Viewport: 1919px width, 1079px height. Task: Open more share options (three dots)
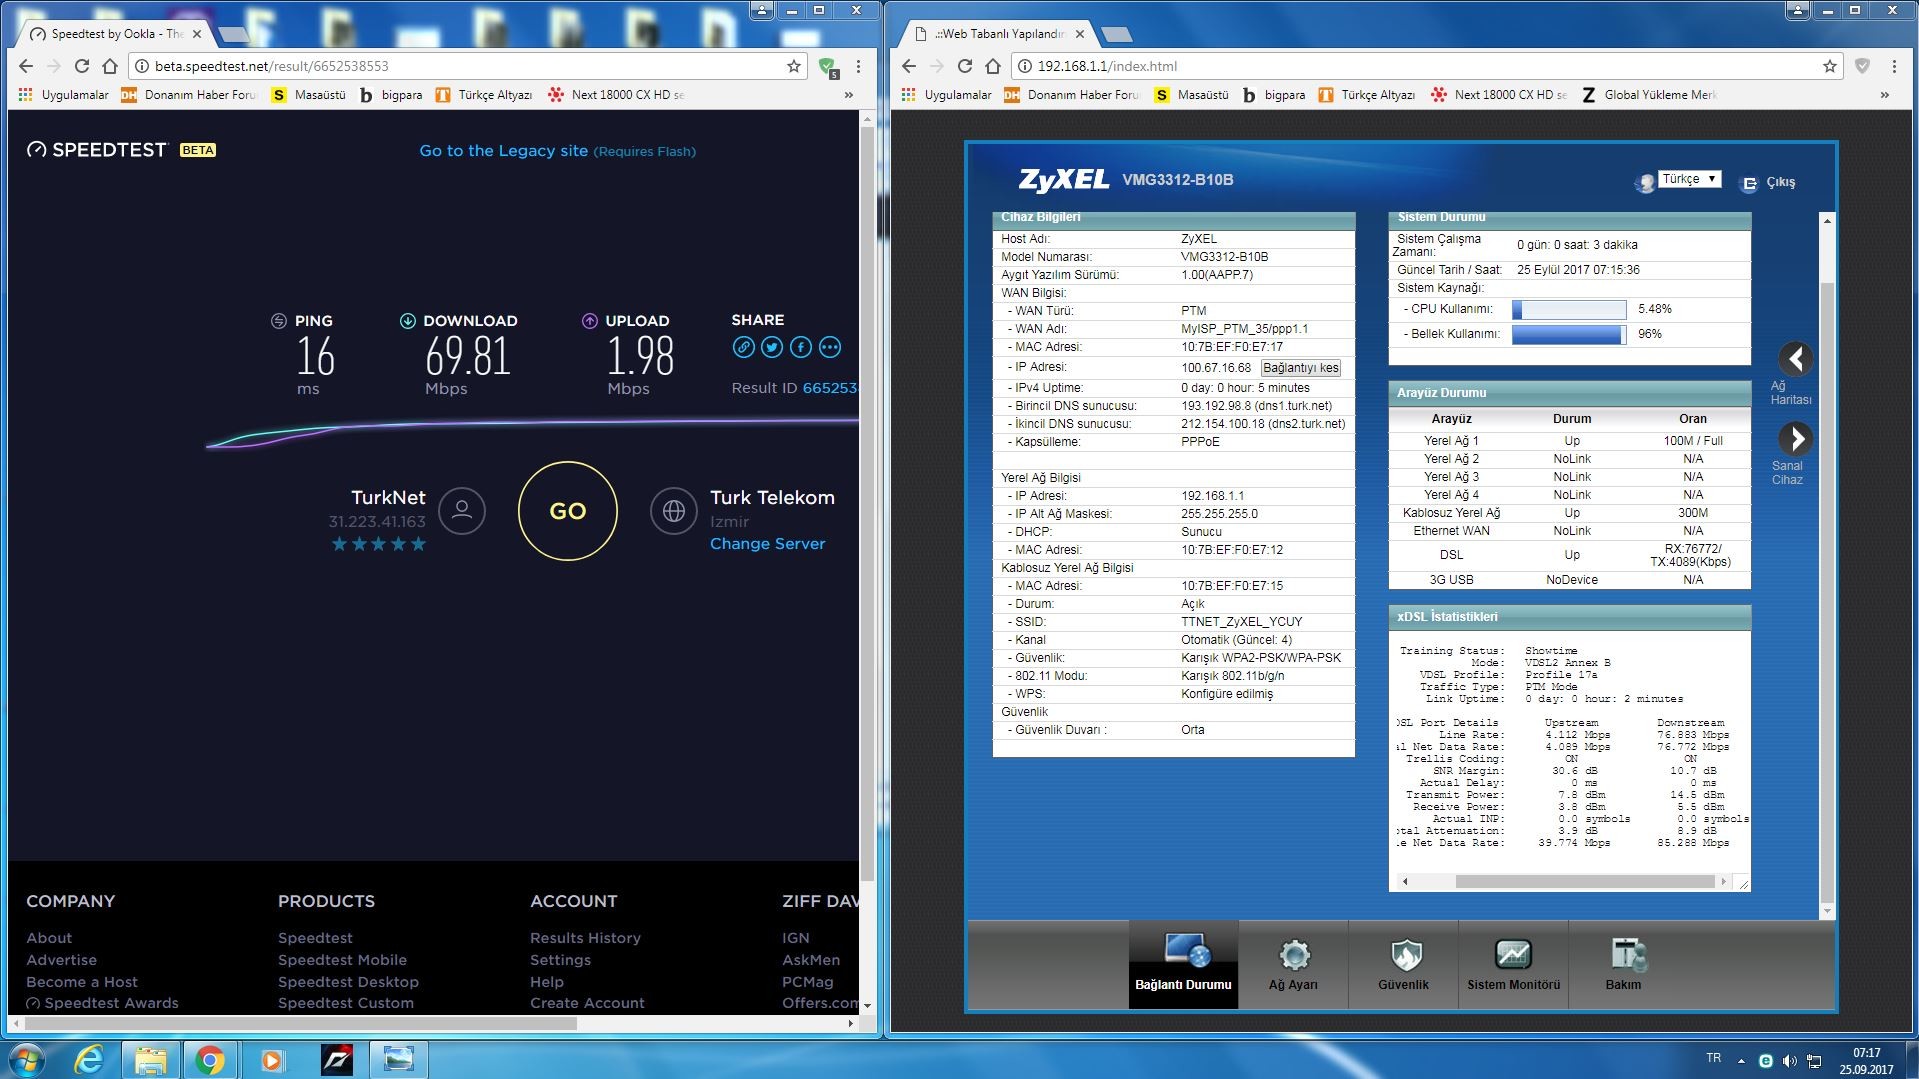tap(830, 347)
